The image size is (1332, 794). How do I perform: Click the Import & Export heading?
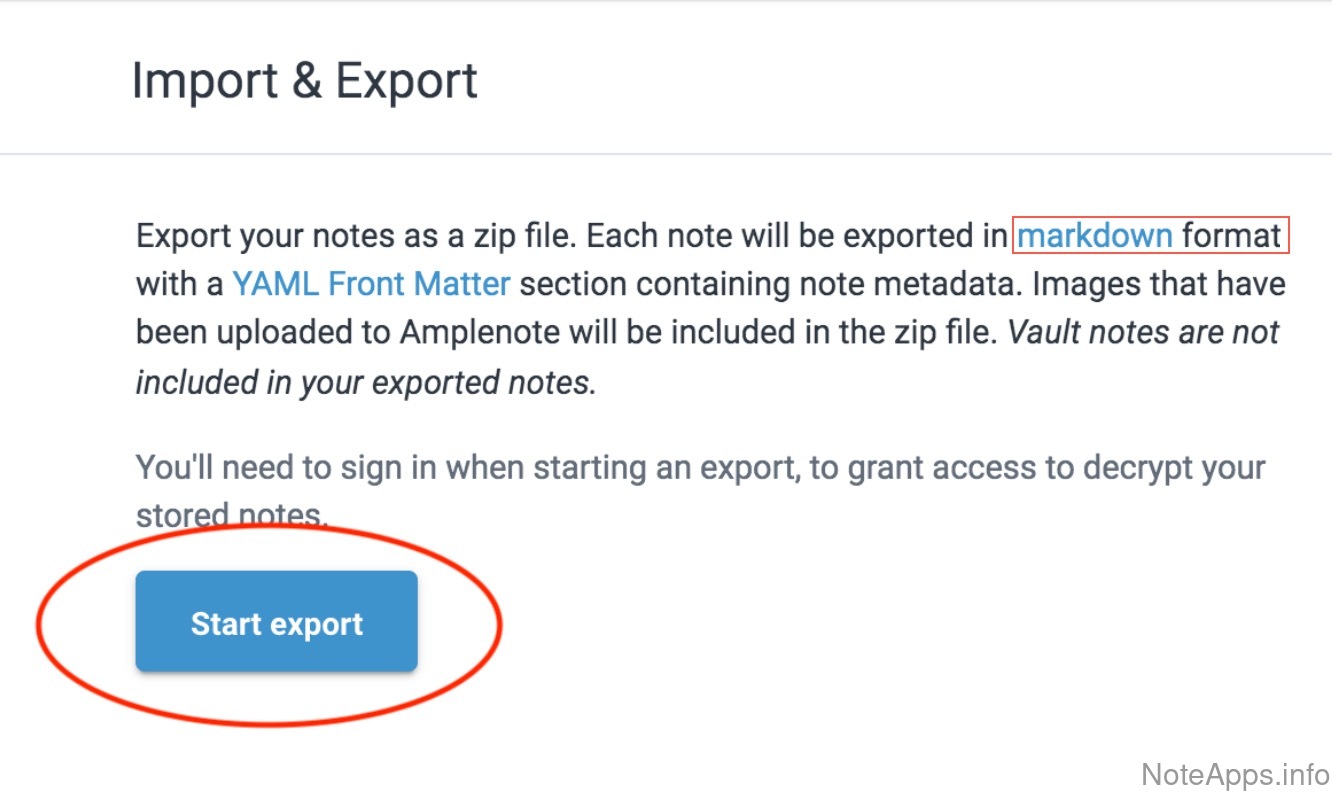pos(304,81)
